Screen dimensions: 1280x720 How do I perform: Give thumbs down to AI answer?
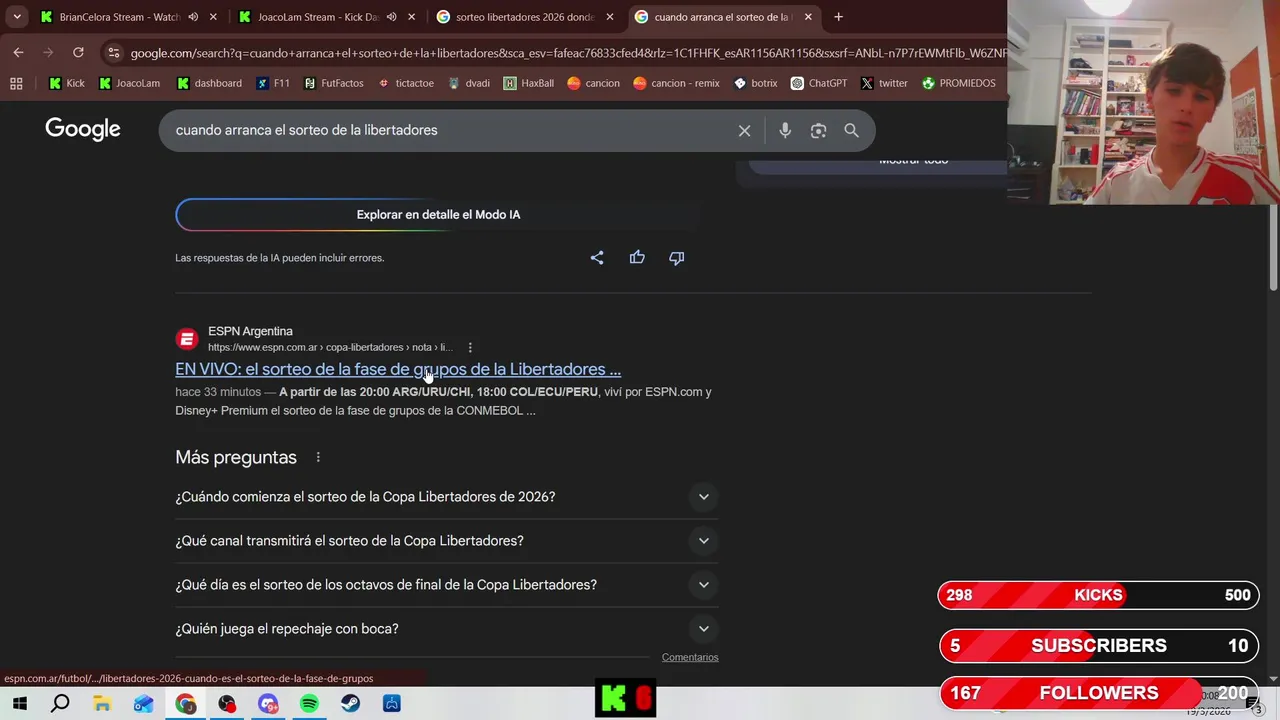[677, 257]
